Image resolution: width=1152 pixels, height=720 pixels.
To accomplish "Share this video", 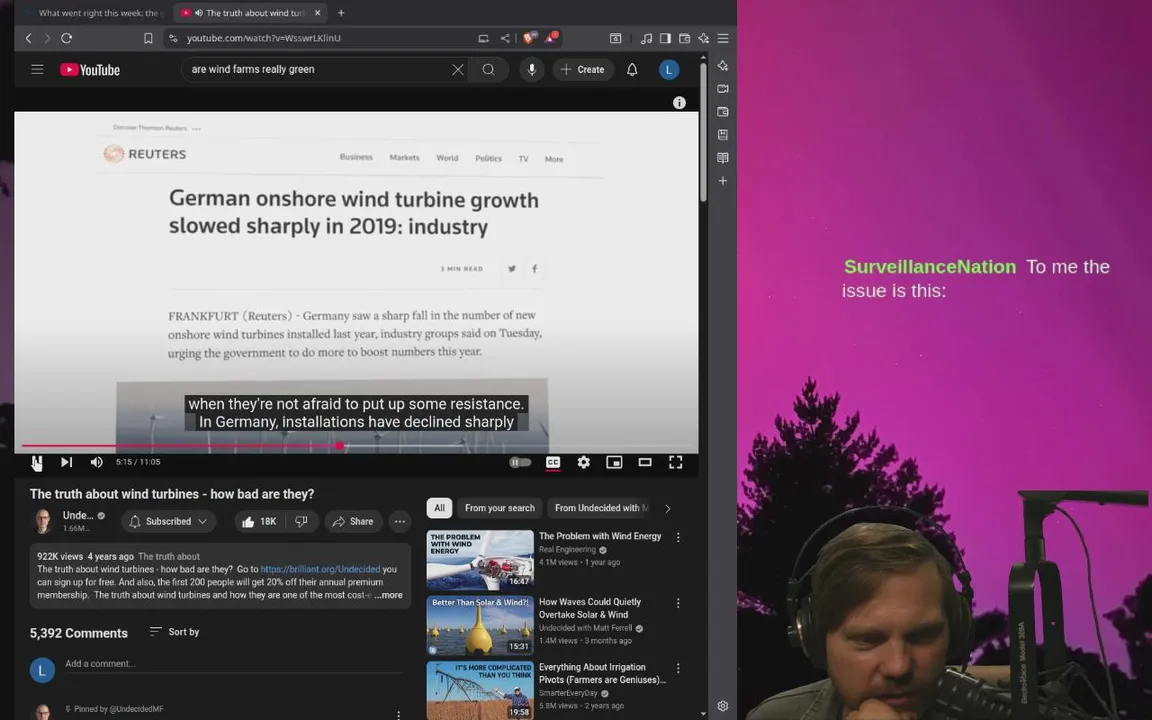I will point(353,522).
